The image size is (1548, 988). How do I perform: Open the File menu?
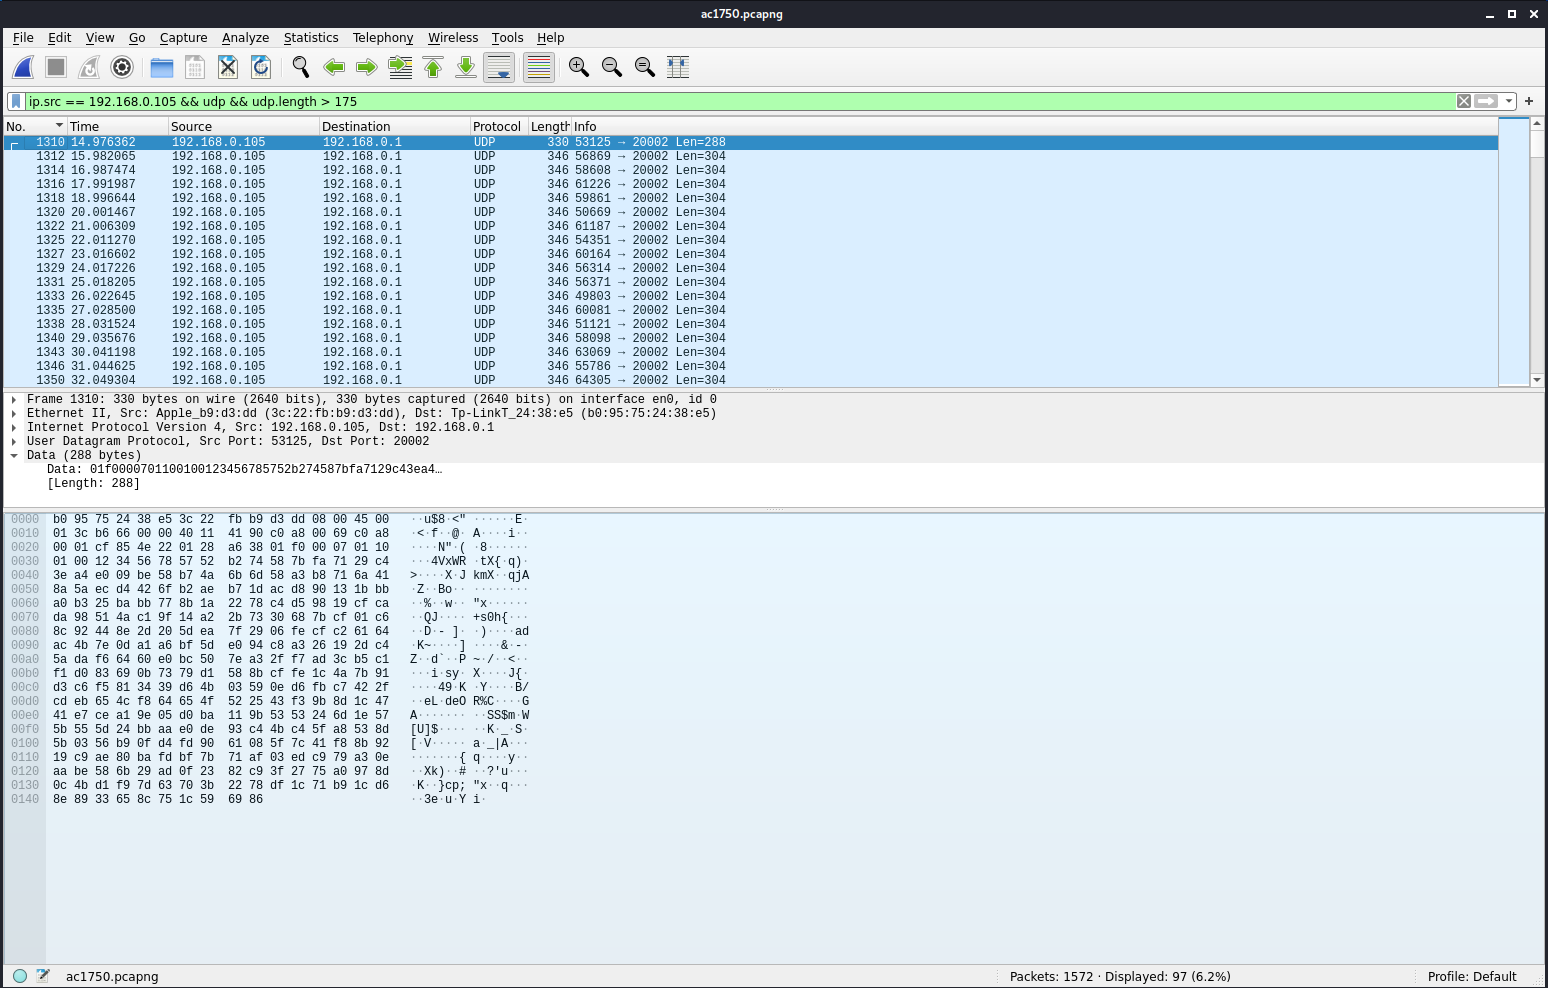click(x=23, y=37)
